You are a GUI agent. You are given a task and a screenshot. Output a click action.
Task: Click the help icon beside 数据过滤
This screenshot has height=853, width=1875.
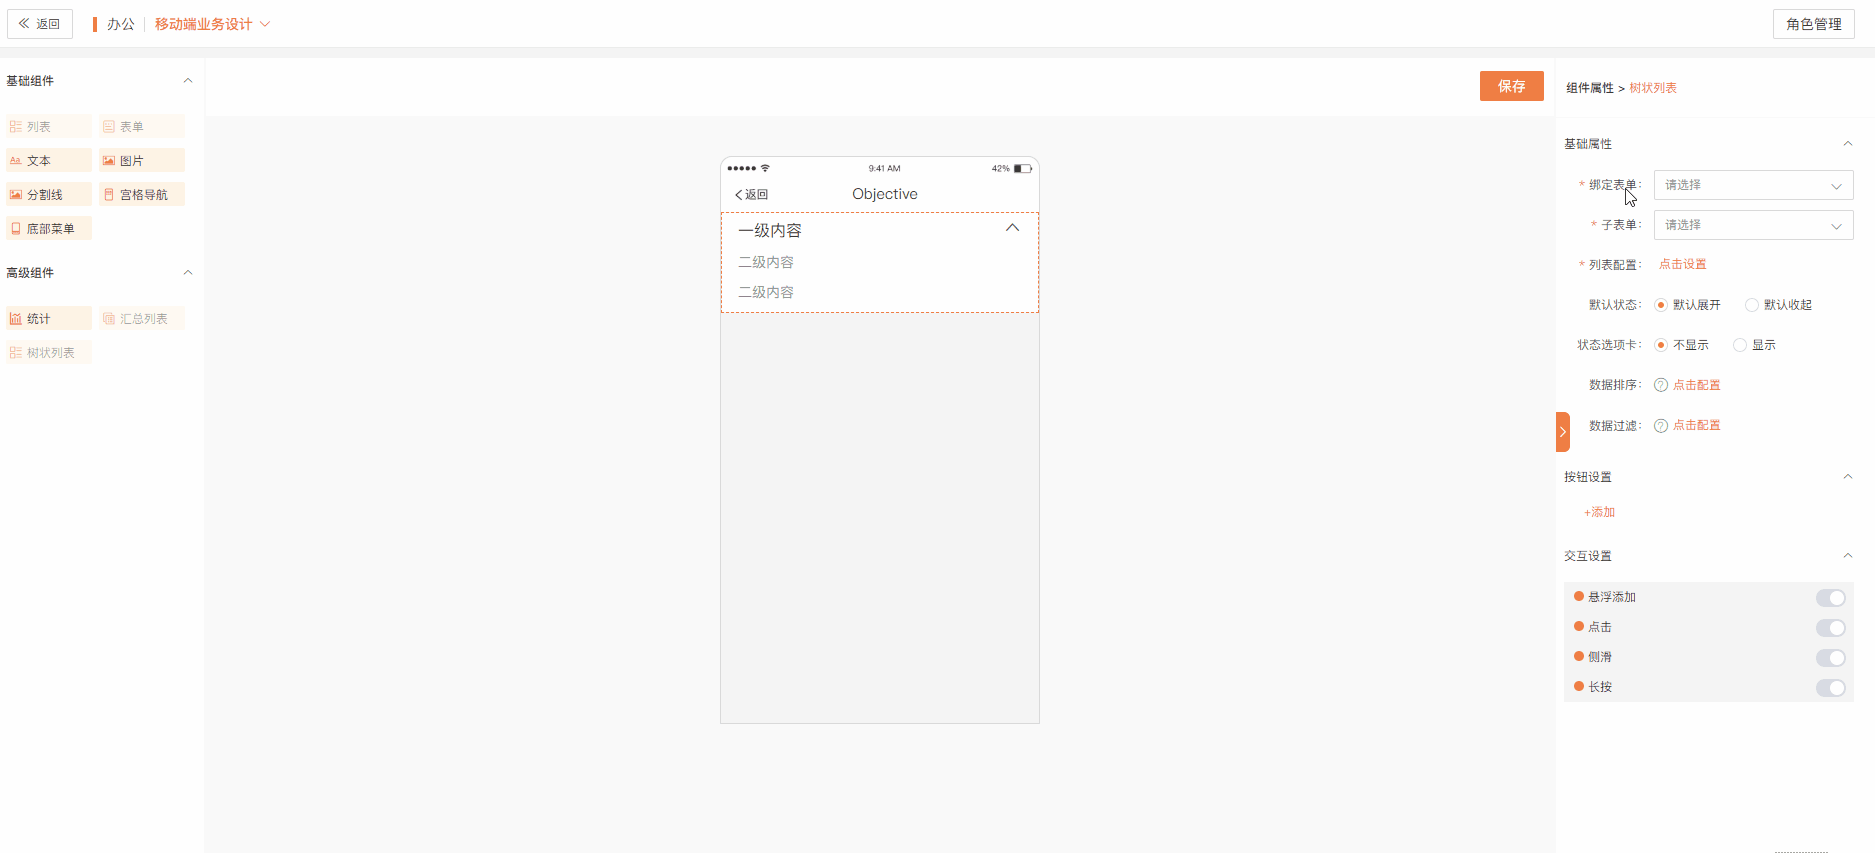(1661, 426)
